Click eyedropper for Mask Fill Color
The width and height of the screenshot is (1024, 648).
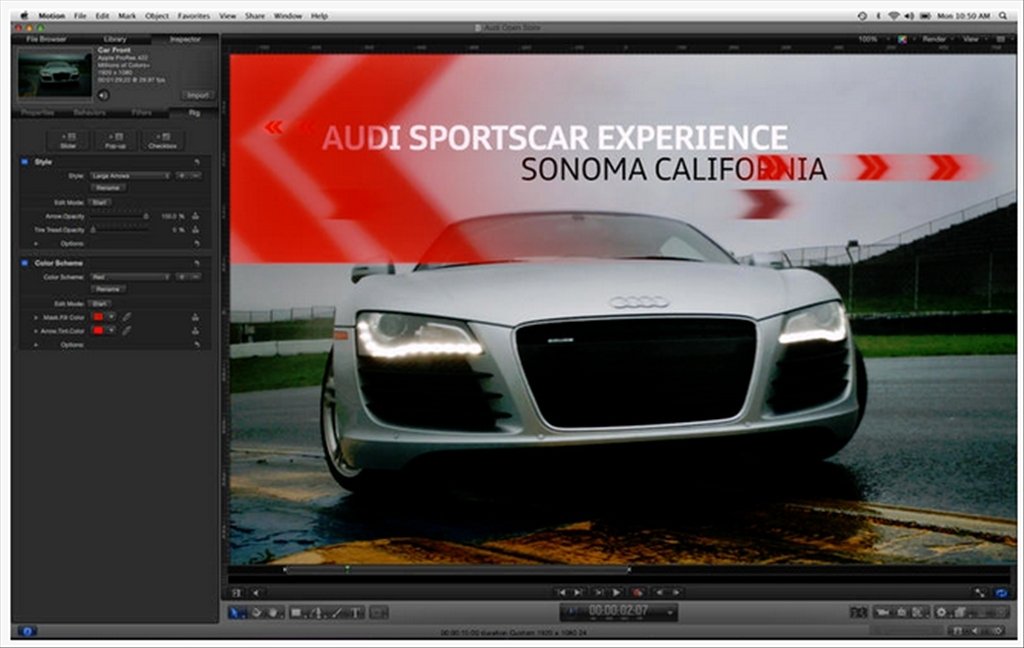[127, 317]
